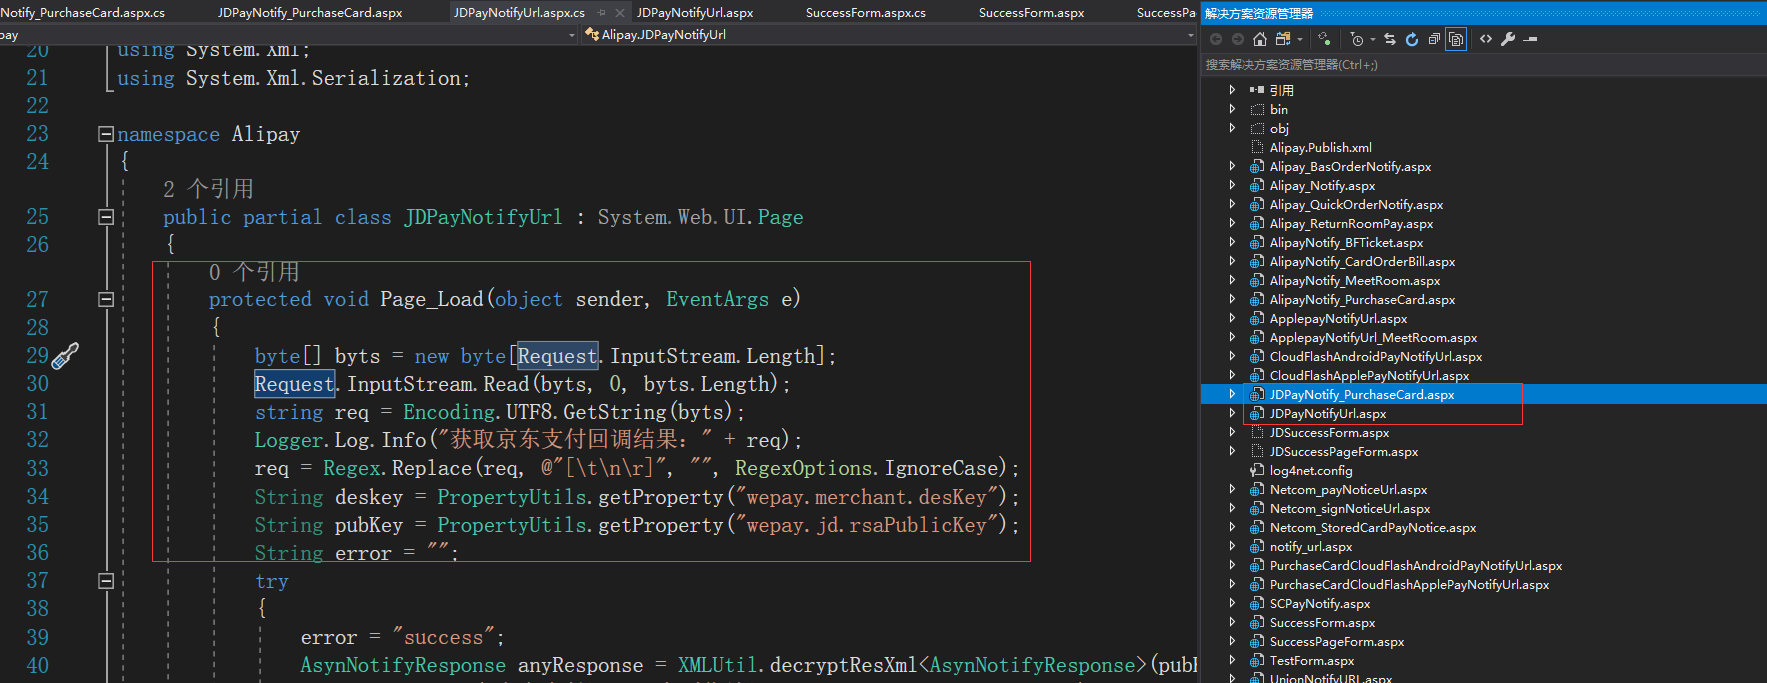Open Properties with the wrench icon
This screenshot has height=683, width=1767.
click(1508, 39)
